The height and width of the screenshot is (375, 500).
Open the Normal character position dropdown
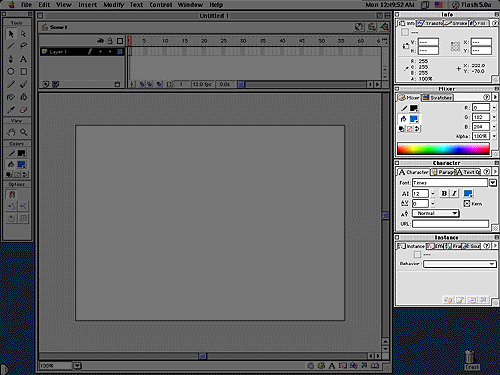436,213
